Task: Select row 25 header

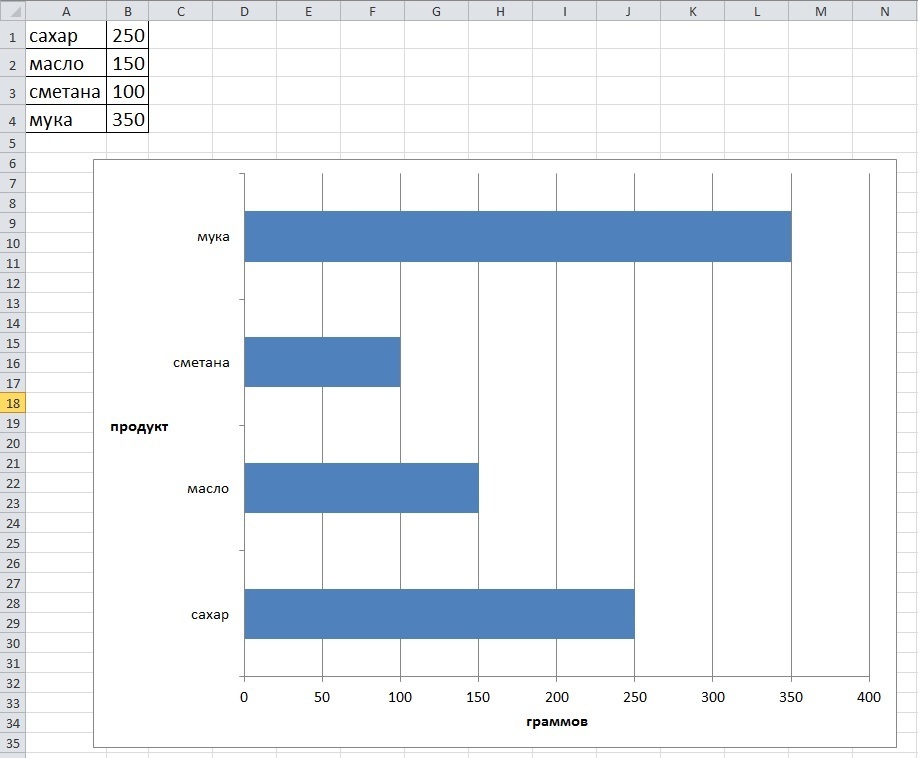Action: 12,543
